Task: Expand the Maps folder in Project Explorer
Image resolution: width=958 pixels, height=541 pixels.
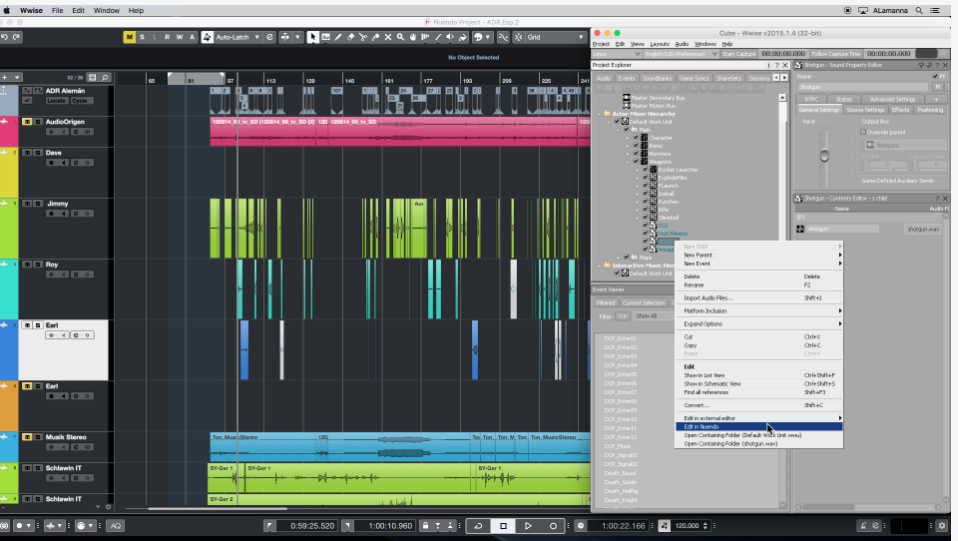Action: pos(618,257)
